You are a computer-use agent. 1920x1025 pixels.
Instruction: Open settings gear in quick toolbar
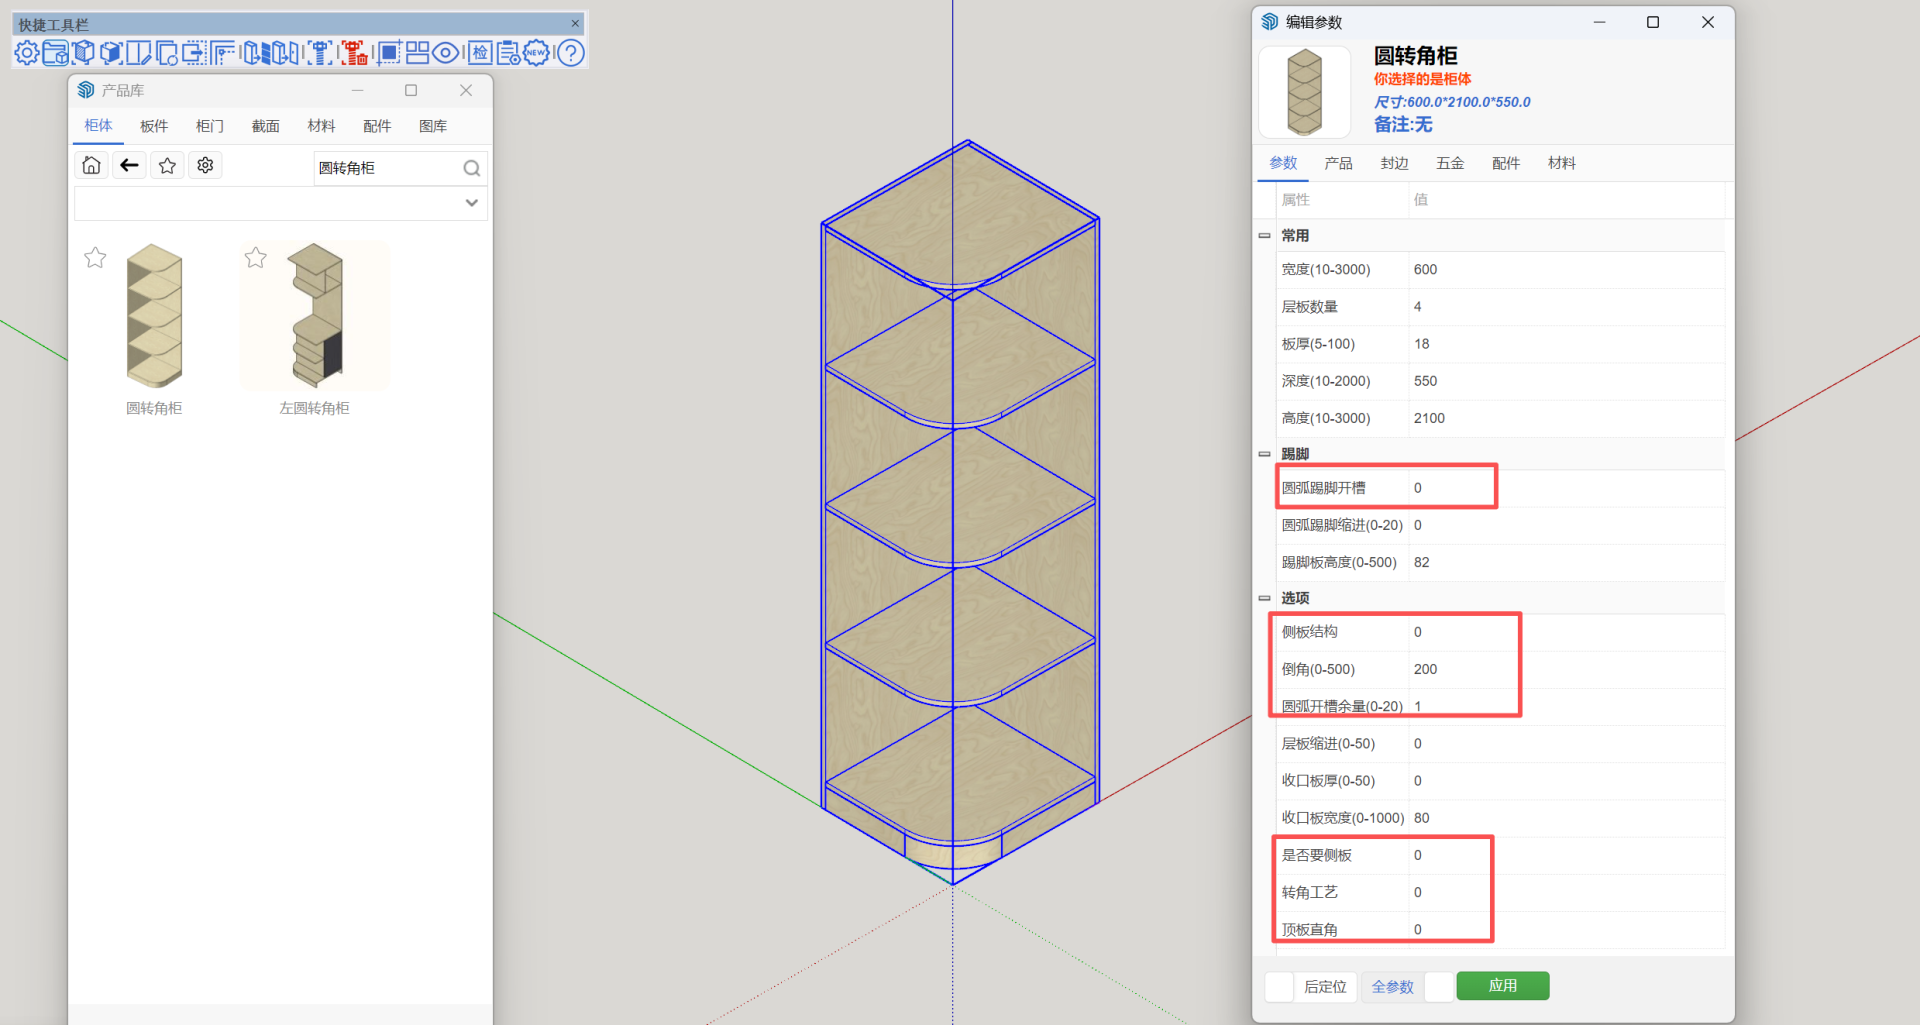tap(27, 53)
